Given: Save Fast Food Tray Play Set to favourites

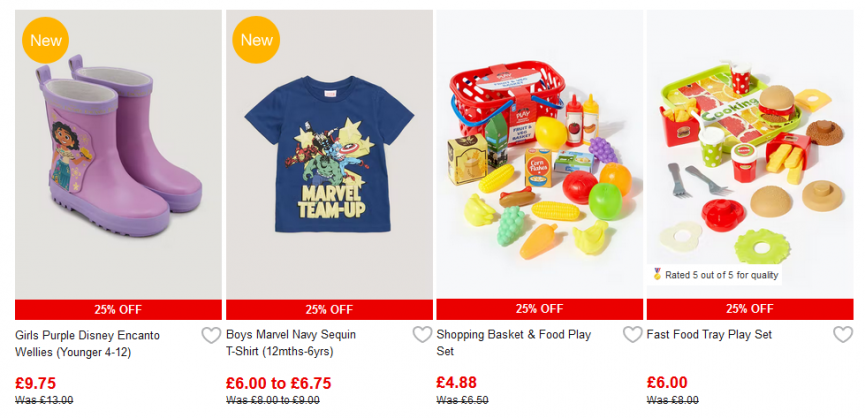Looking at the screenshot, I should (x=842, y=335).
